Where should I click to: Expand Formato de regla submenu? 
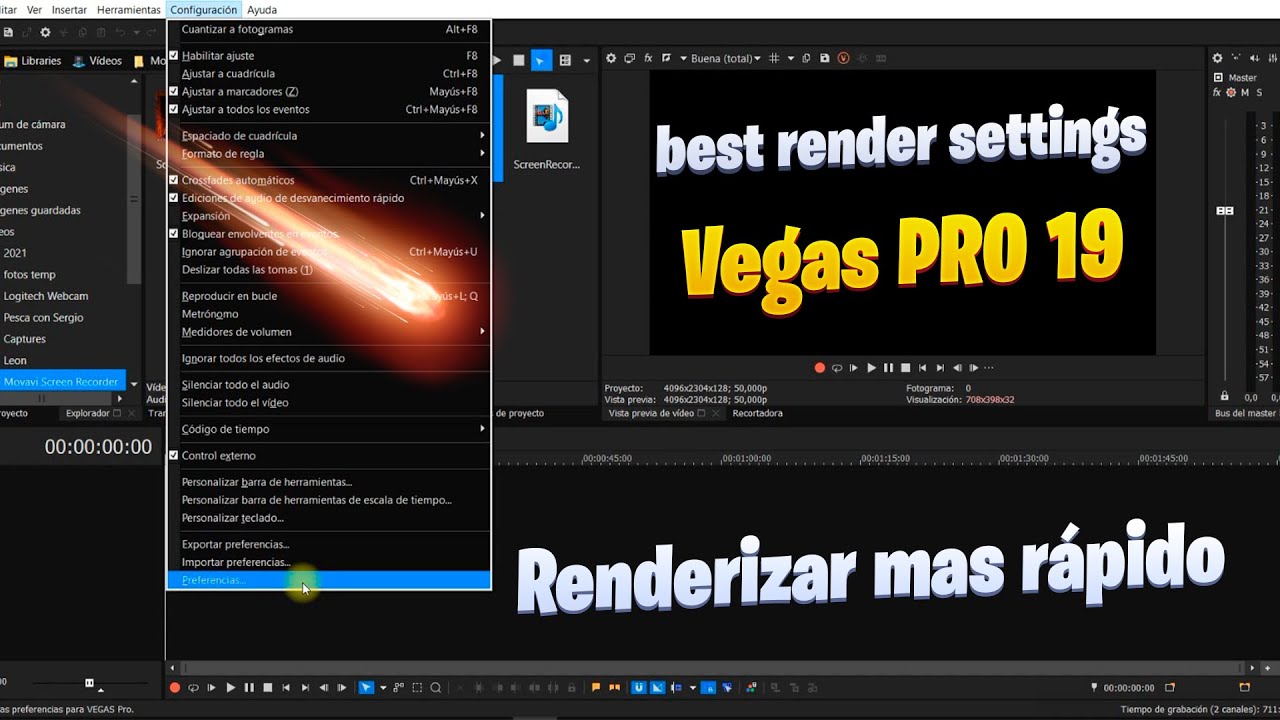point(329,154)
